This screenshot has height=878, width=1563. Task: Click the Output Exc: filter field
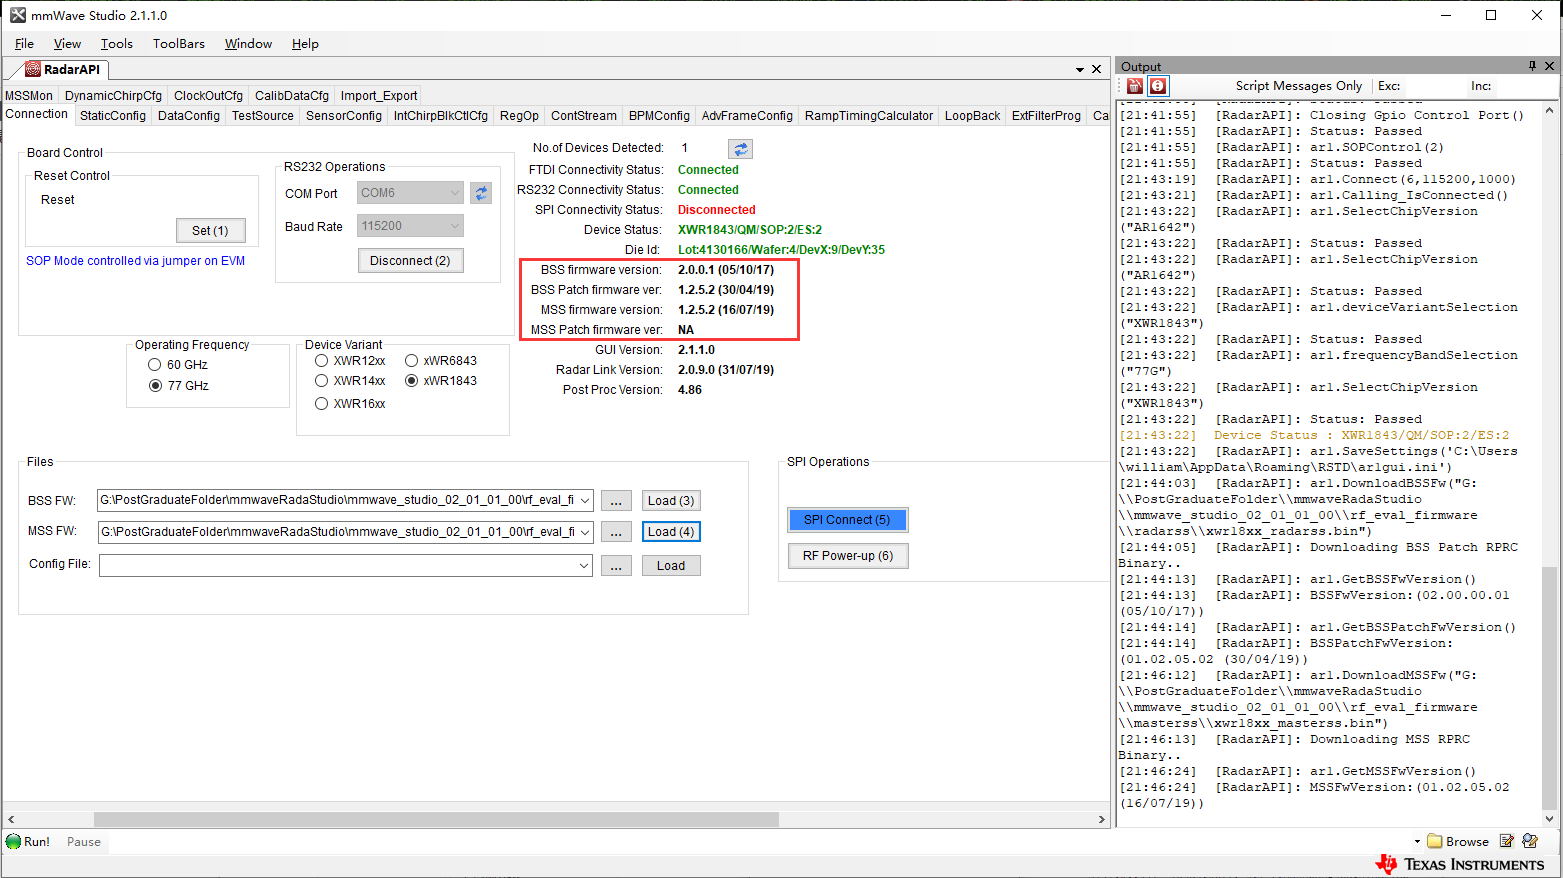[x=1436, y=86]
